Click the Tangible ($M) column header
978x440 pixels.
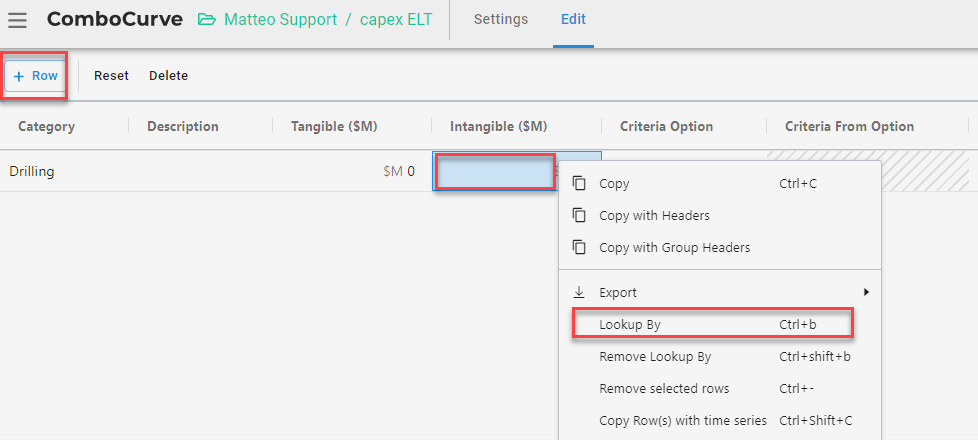tap(334, 126)
